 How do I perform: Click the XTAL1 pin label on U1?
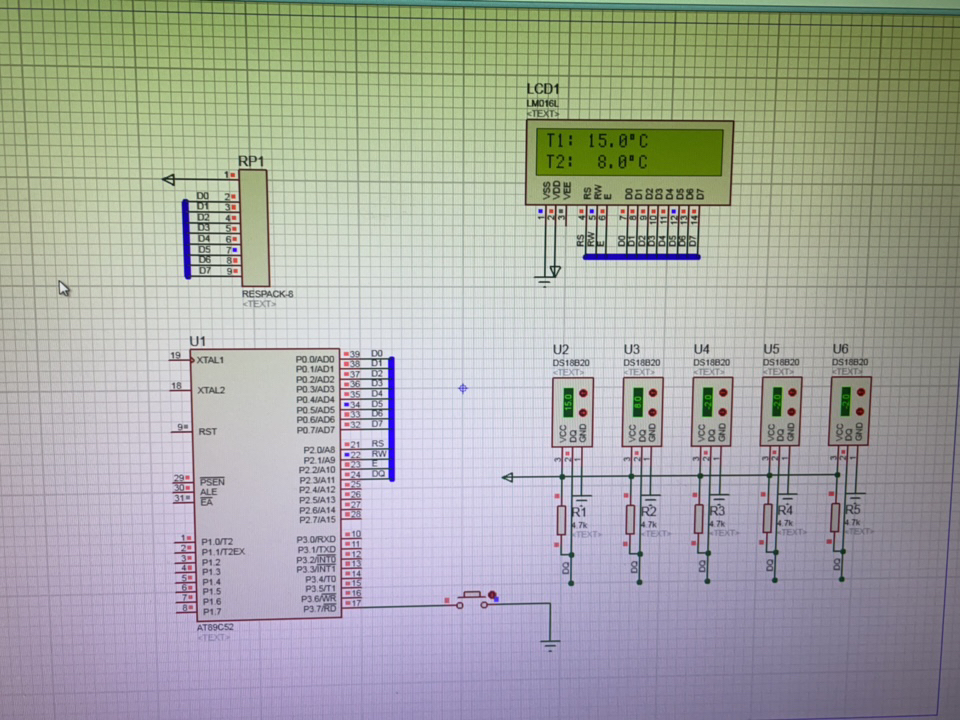pyautogui.click(x=211, y=360)
